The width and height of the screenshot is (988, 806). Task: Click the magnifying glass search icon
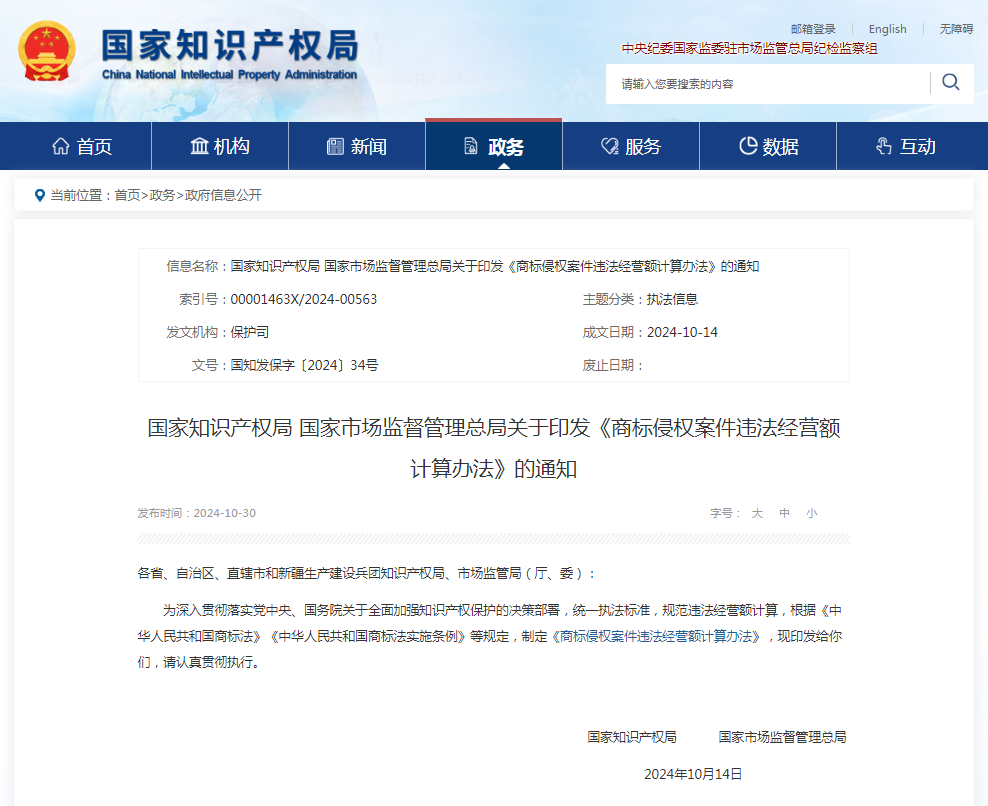click(x=951, y=83)
